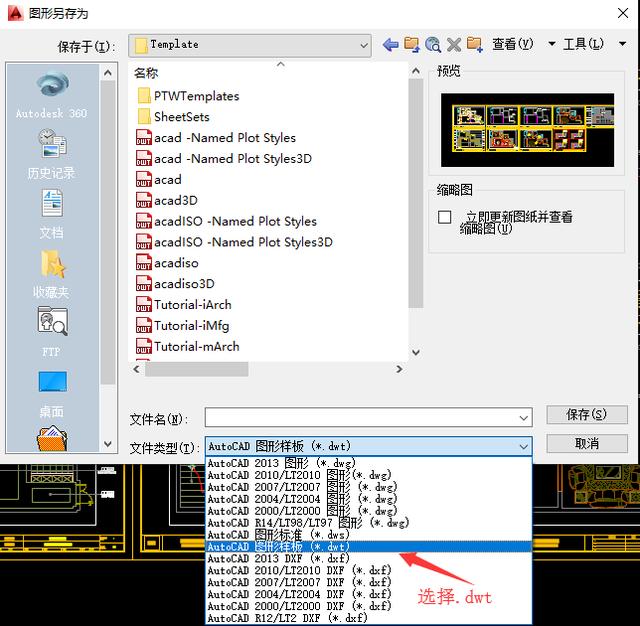The height and width of the screenshot is (626, 640).
Task: Enable 立即更新图纸并查看缩略图 checkbox
Action: click(444, 217)
